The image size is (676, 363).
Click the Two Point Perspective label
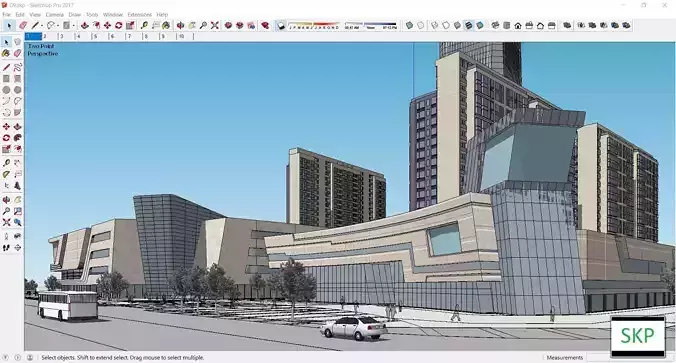42,50
